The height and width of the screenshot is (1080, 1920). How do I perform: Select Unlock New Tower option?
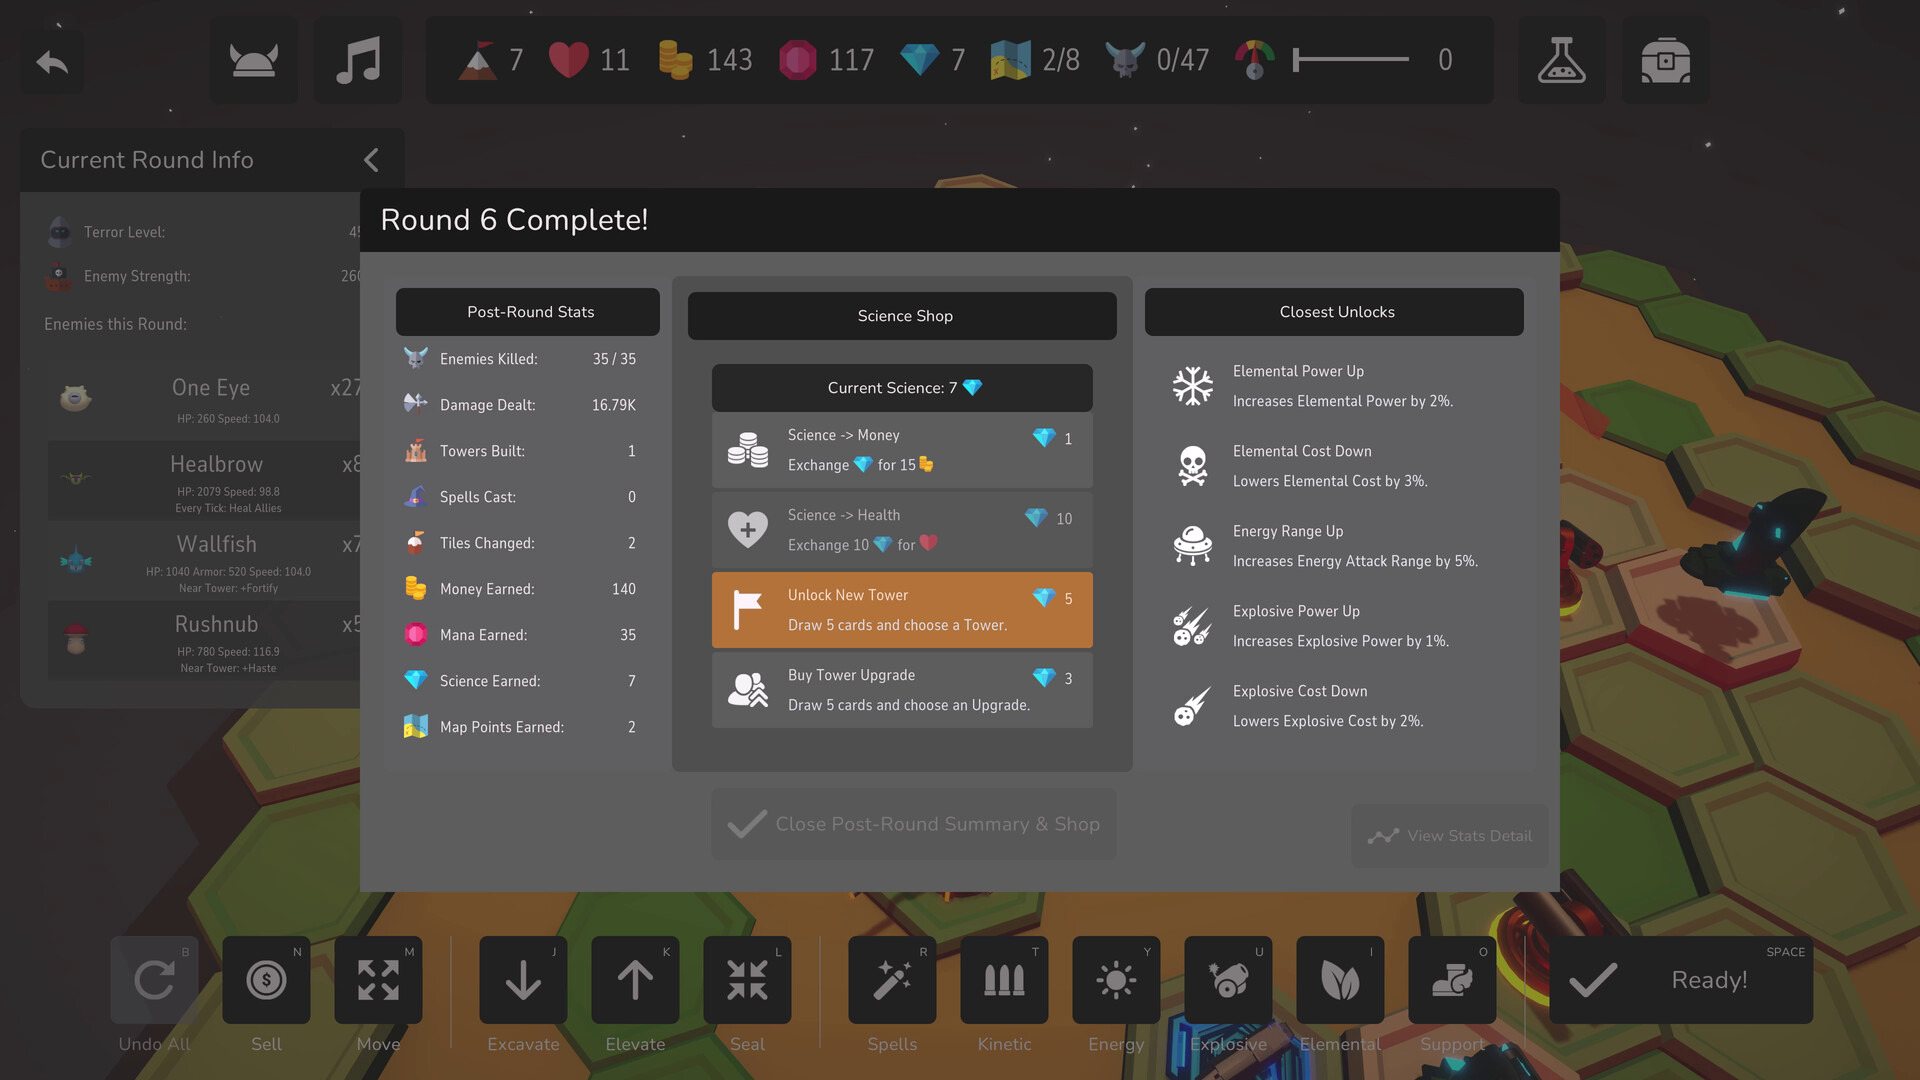[902, 609]
